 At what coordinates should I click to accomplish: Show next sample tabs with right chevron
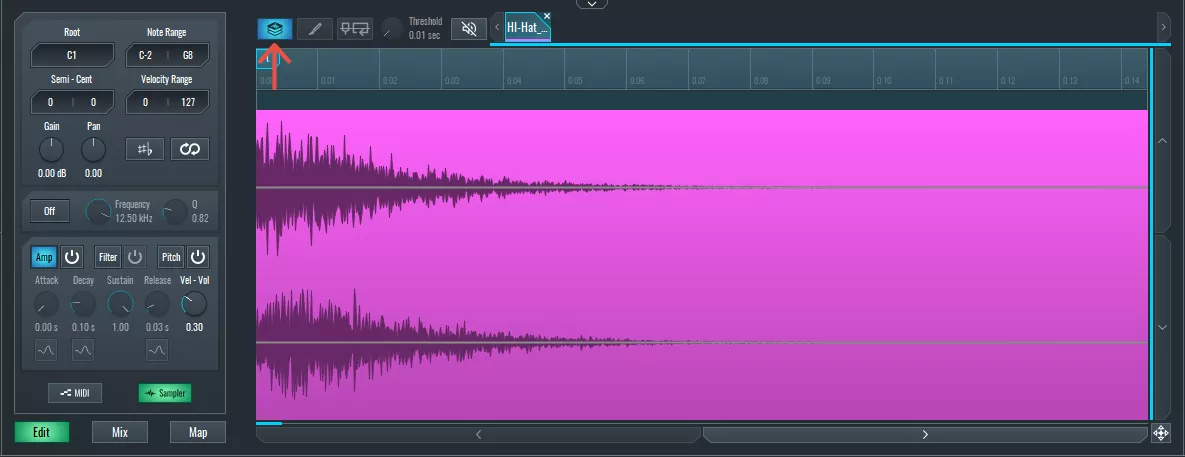[1164, 28]
